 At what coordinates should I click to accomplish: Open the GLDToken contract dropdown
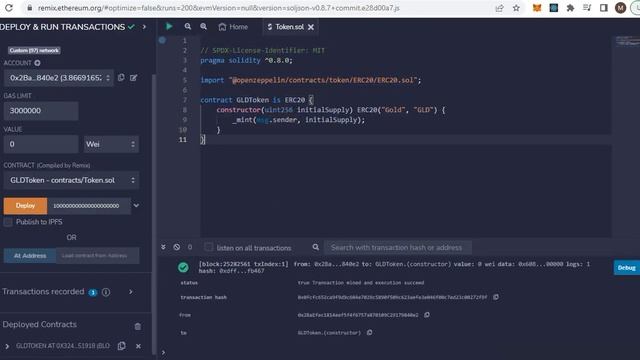[x=71, y=180]
